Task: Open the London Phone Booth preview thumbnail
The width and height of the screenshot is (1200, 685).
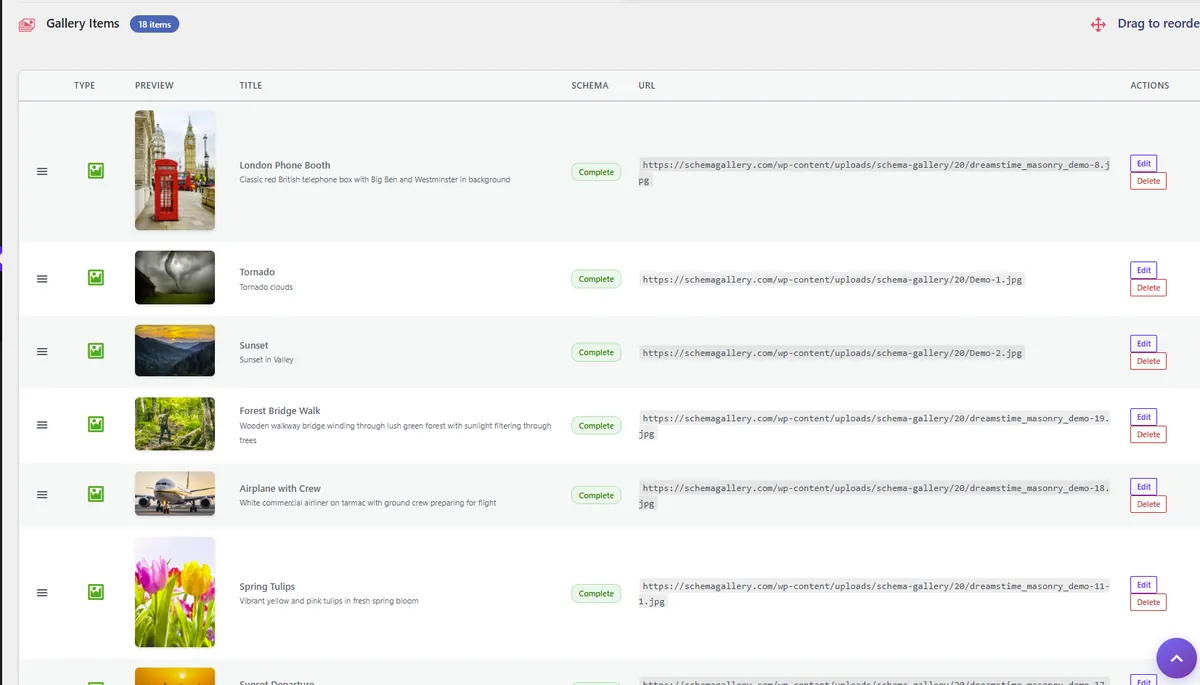Action: click(175, 170)
